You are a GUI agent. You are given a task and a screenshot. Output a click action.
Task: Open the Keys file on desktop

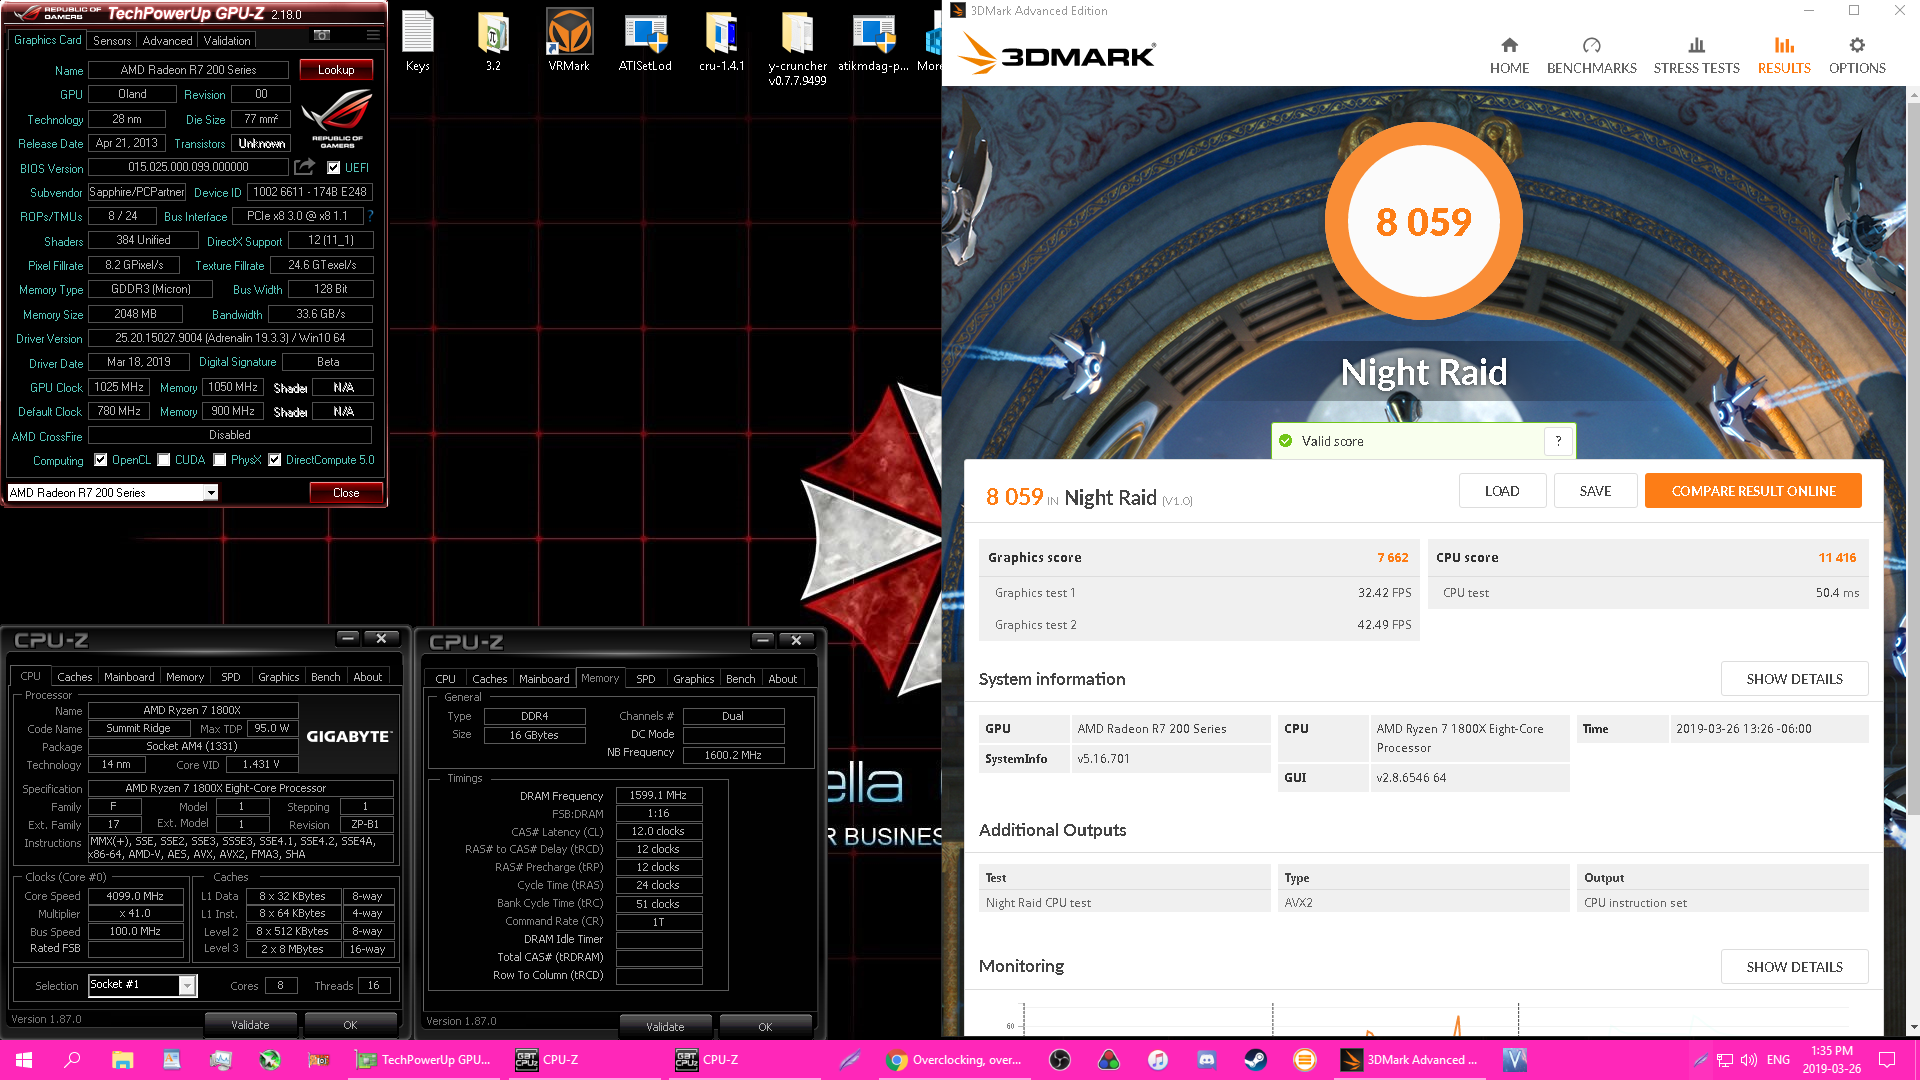pos(418,41)
